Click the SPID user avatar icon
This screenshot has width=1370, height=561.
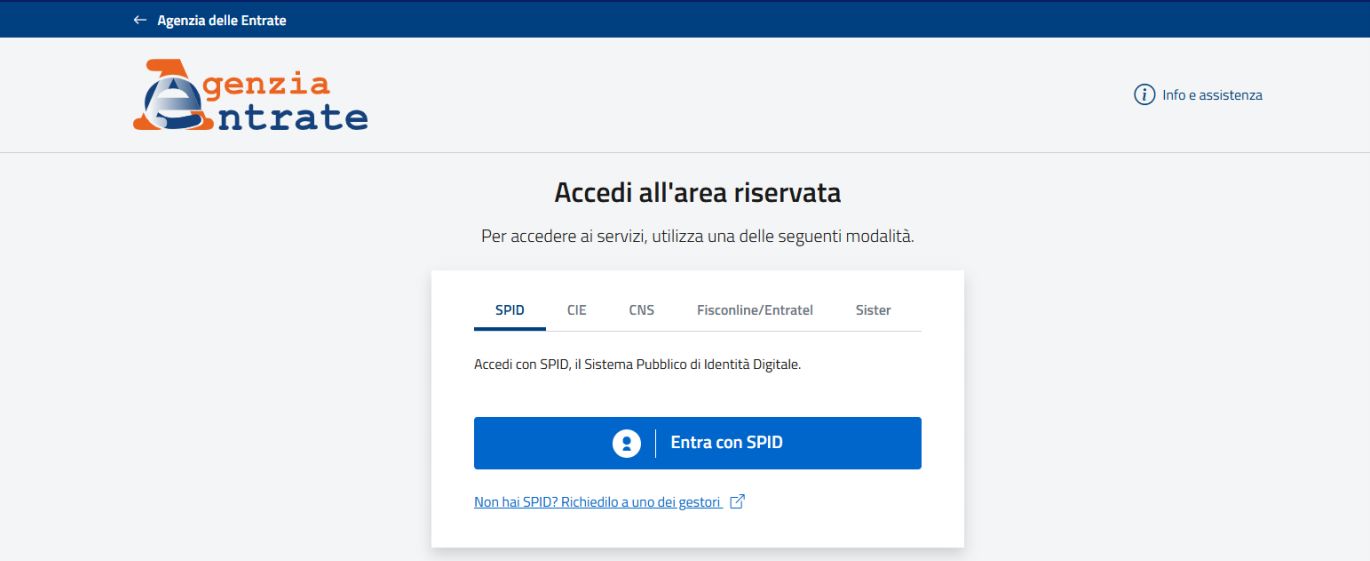click(x=626, y=443)
